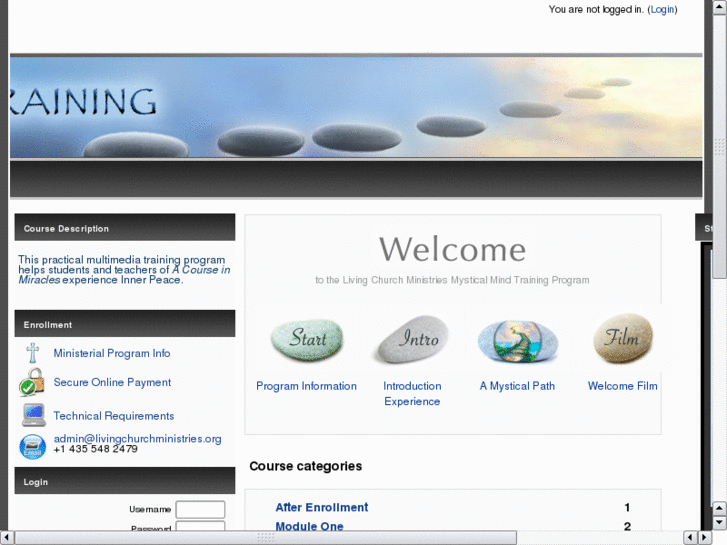Click the vertical scrollbar thumb

click(720, 146)
